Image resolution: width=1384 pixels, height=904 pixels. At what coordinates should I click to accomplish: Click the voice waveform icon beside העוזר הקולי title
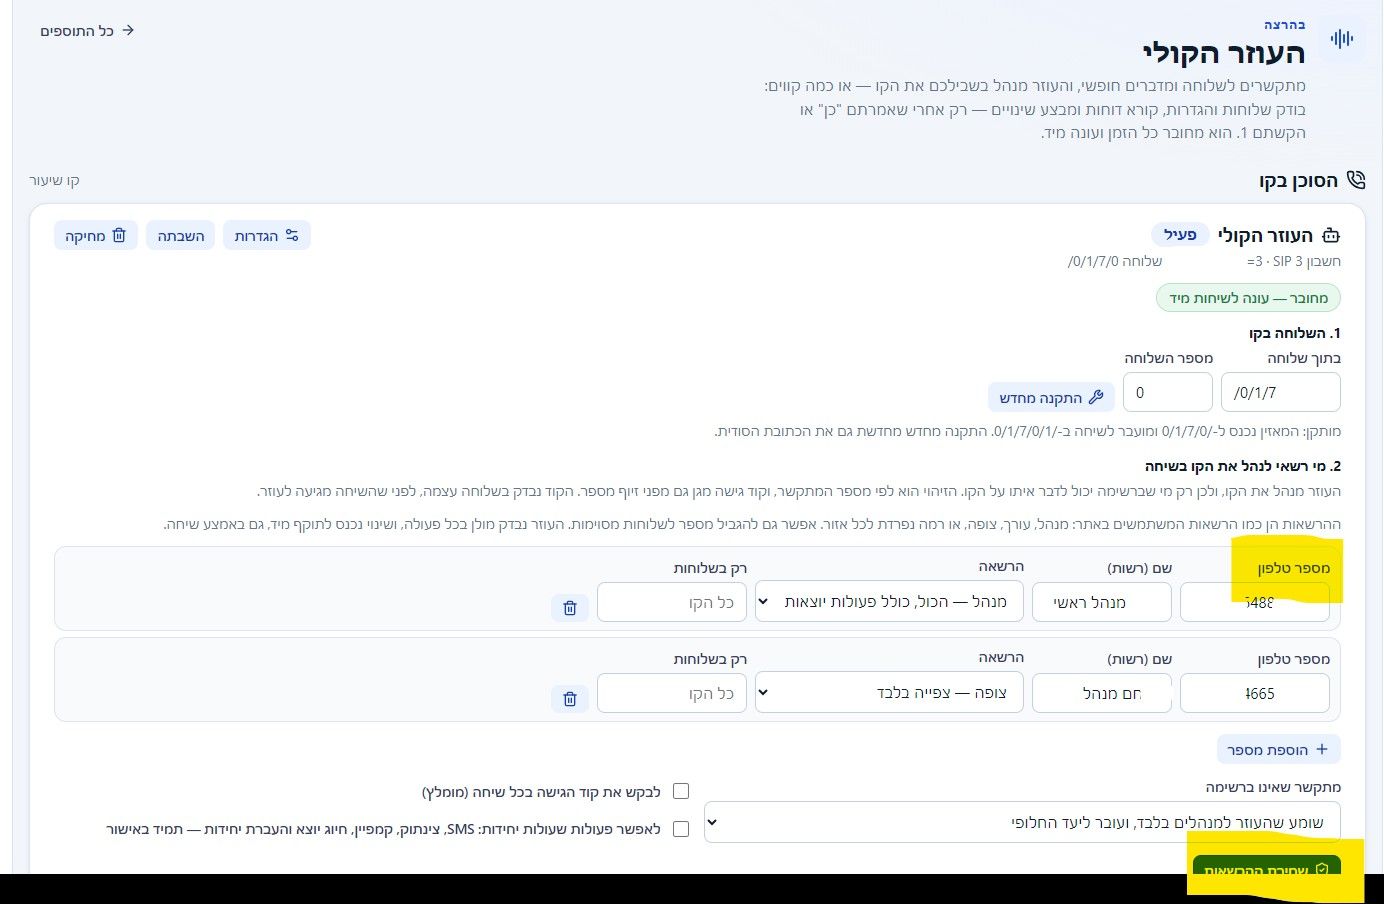(1341, 39)
